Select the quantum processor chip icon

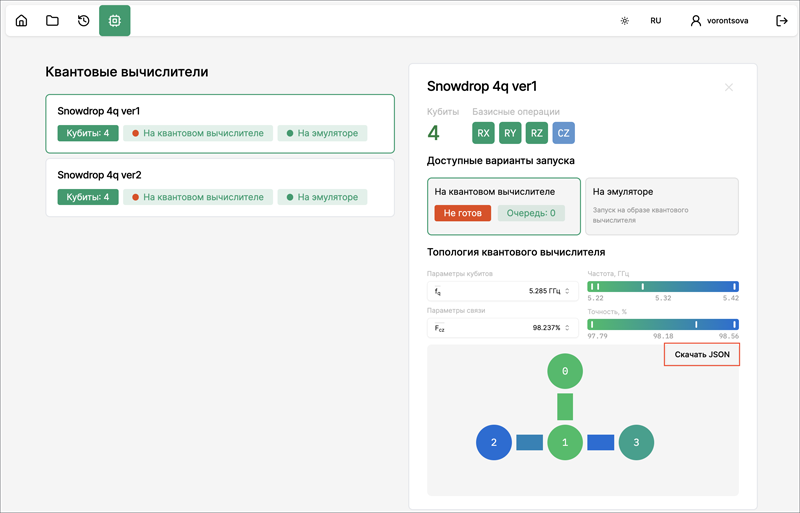[114, 21]
